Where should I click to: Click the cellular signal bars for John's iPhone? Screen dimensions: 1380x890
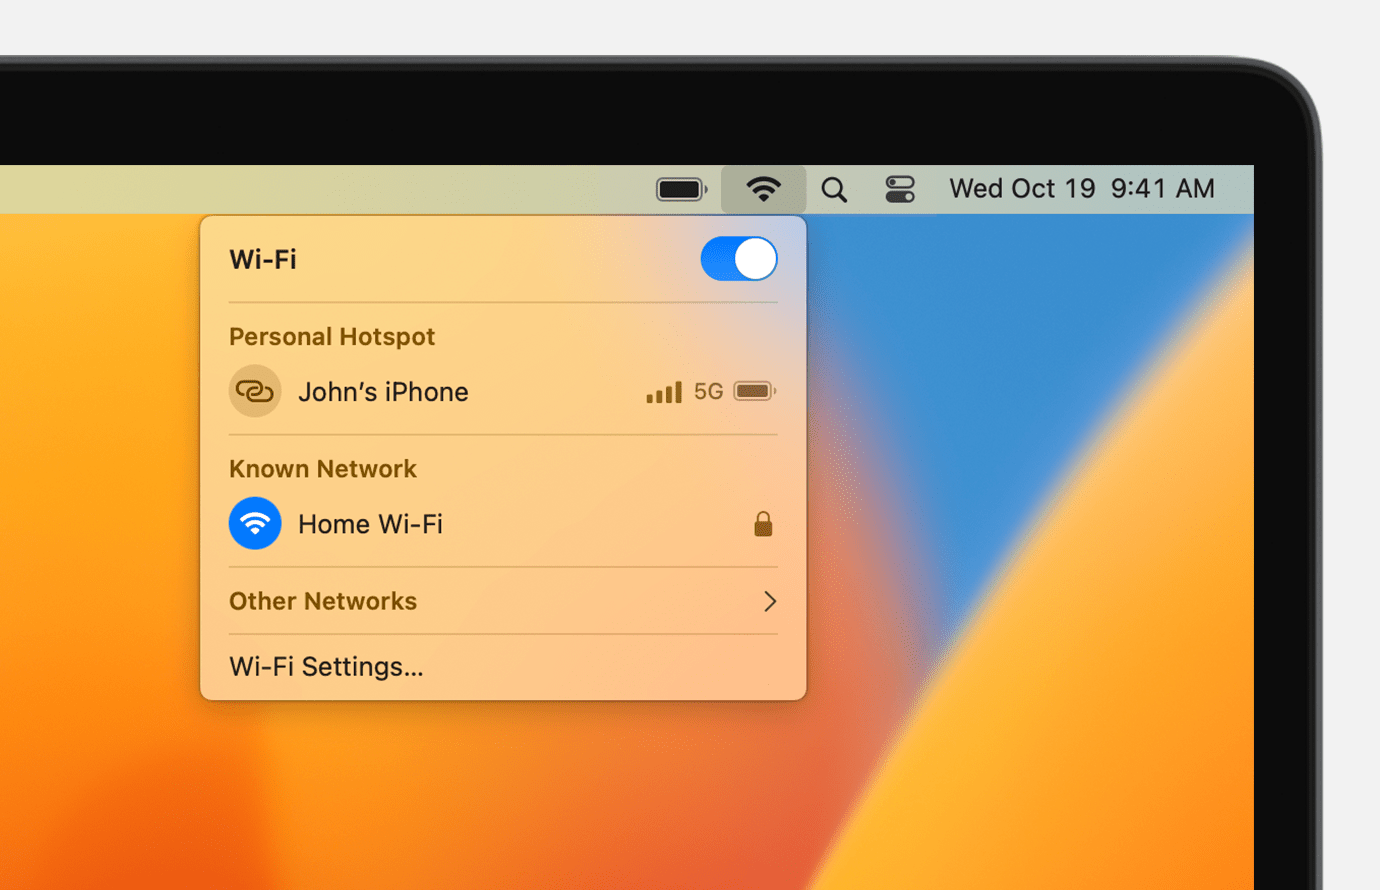662,391
